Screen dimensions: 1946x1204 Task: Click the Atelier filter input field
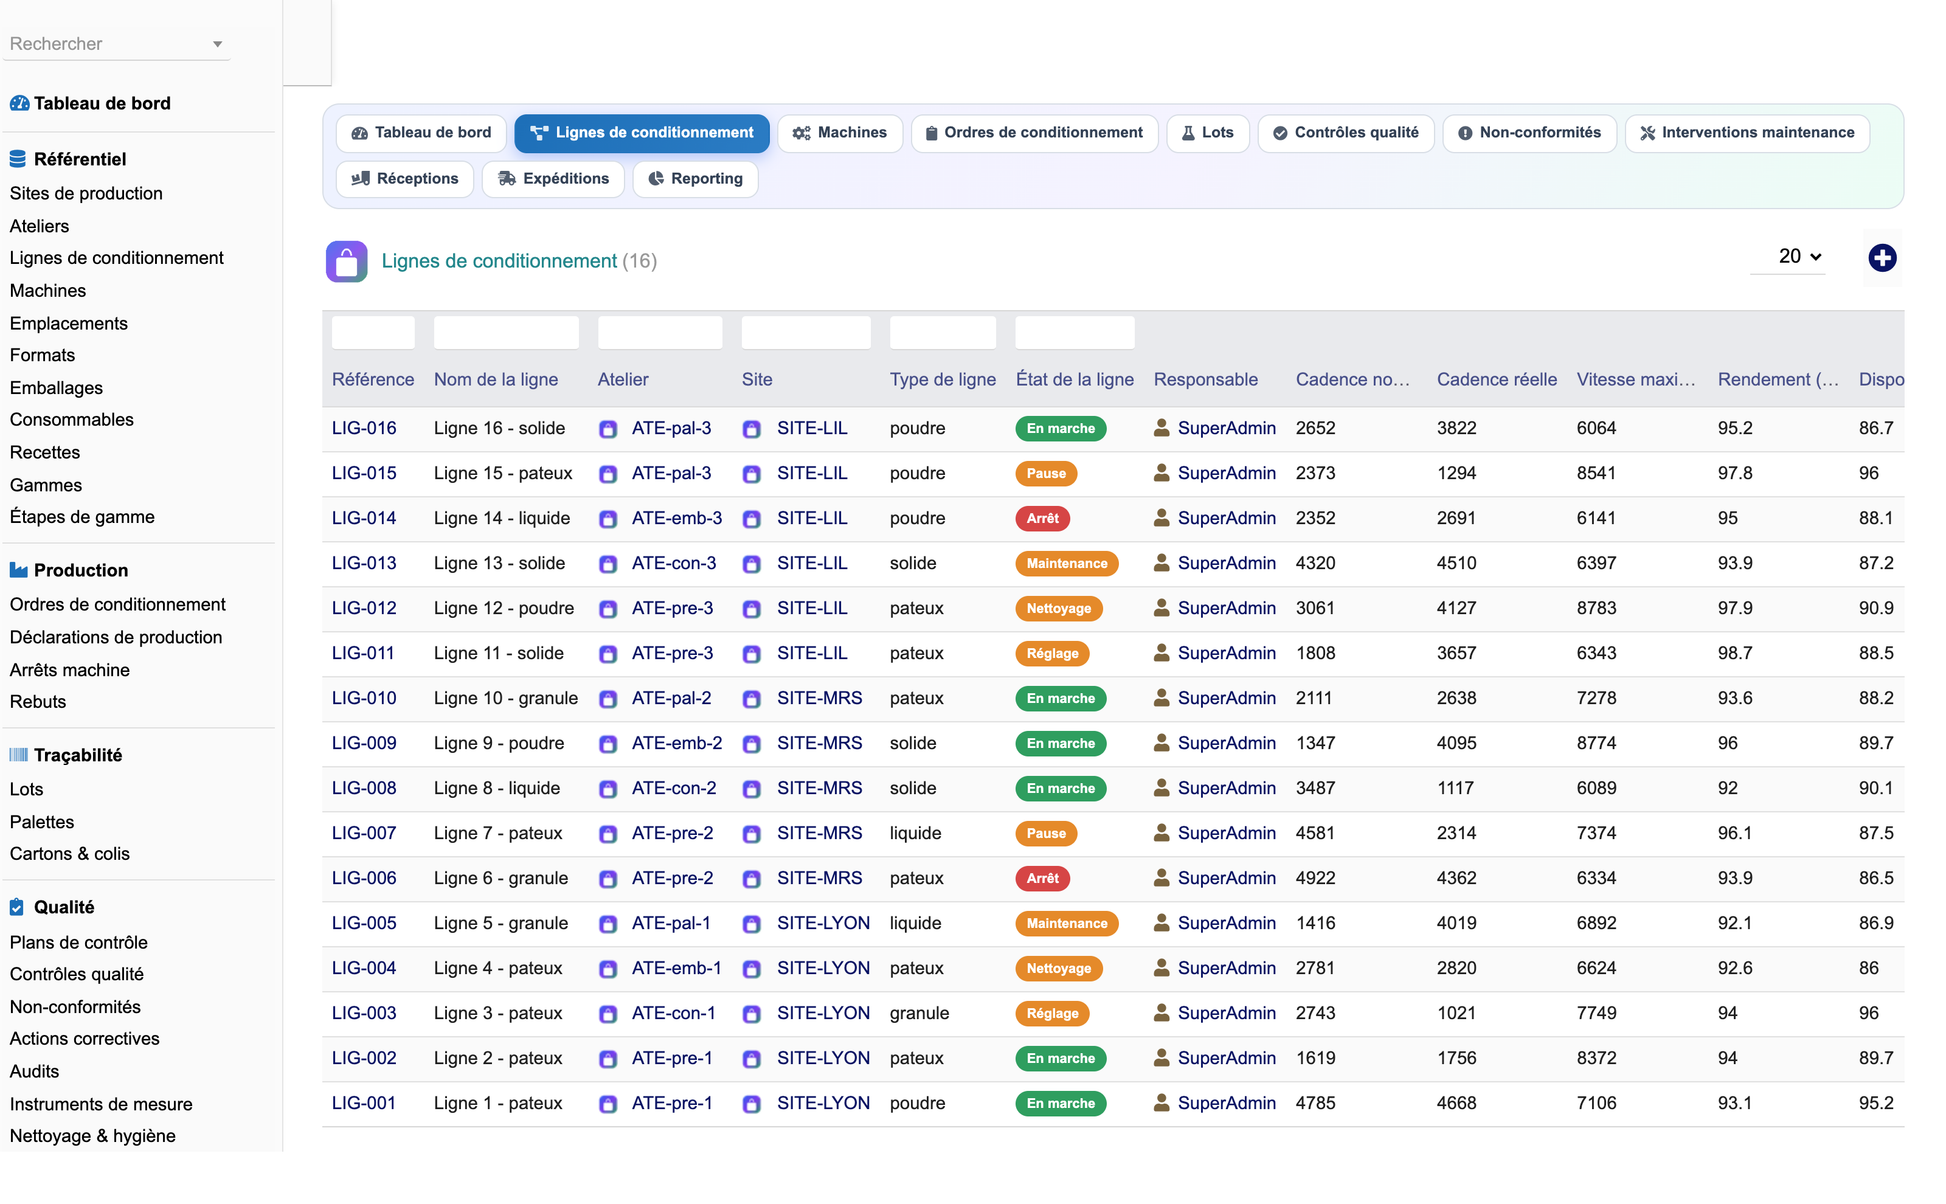(x=660, y=333)
